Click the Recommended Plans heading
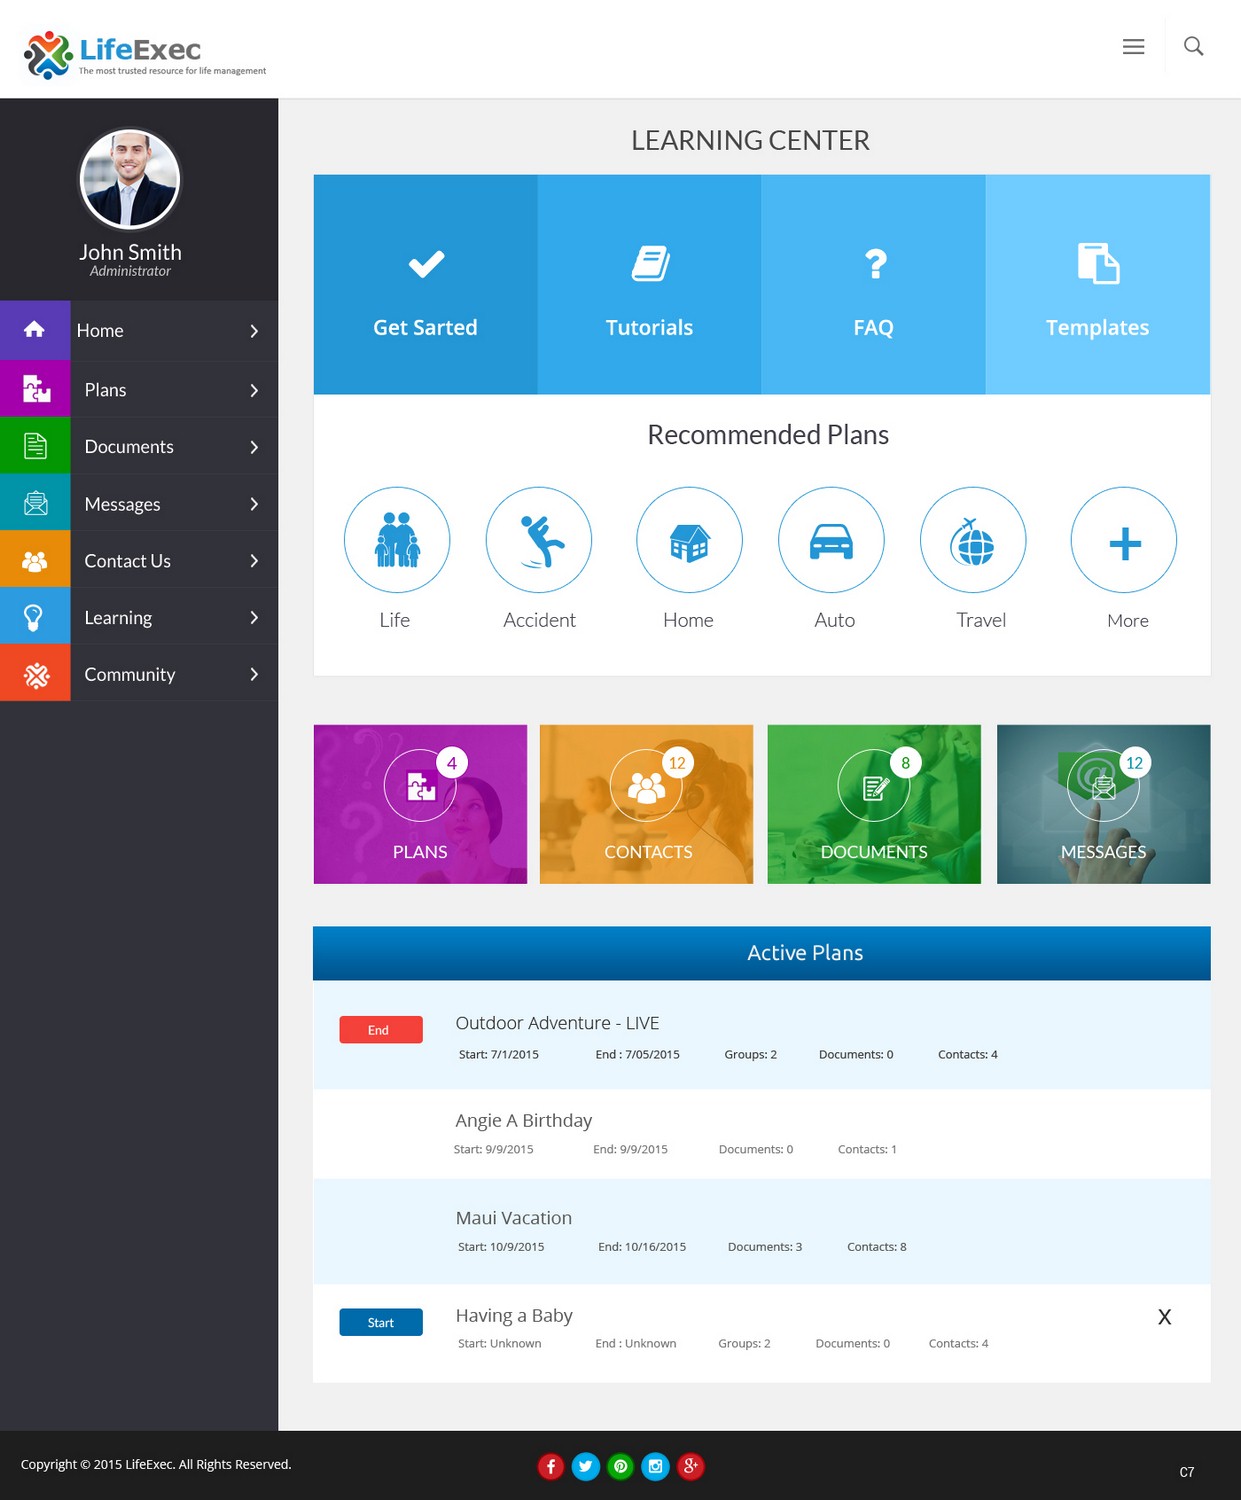This screenshot has width=1241, height=1500. coord(768,435)
